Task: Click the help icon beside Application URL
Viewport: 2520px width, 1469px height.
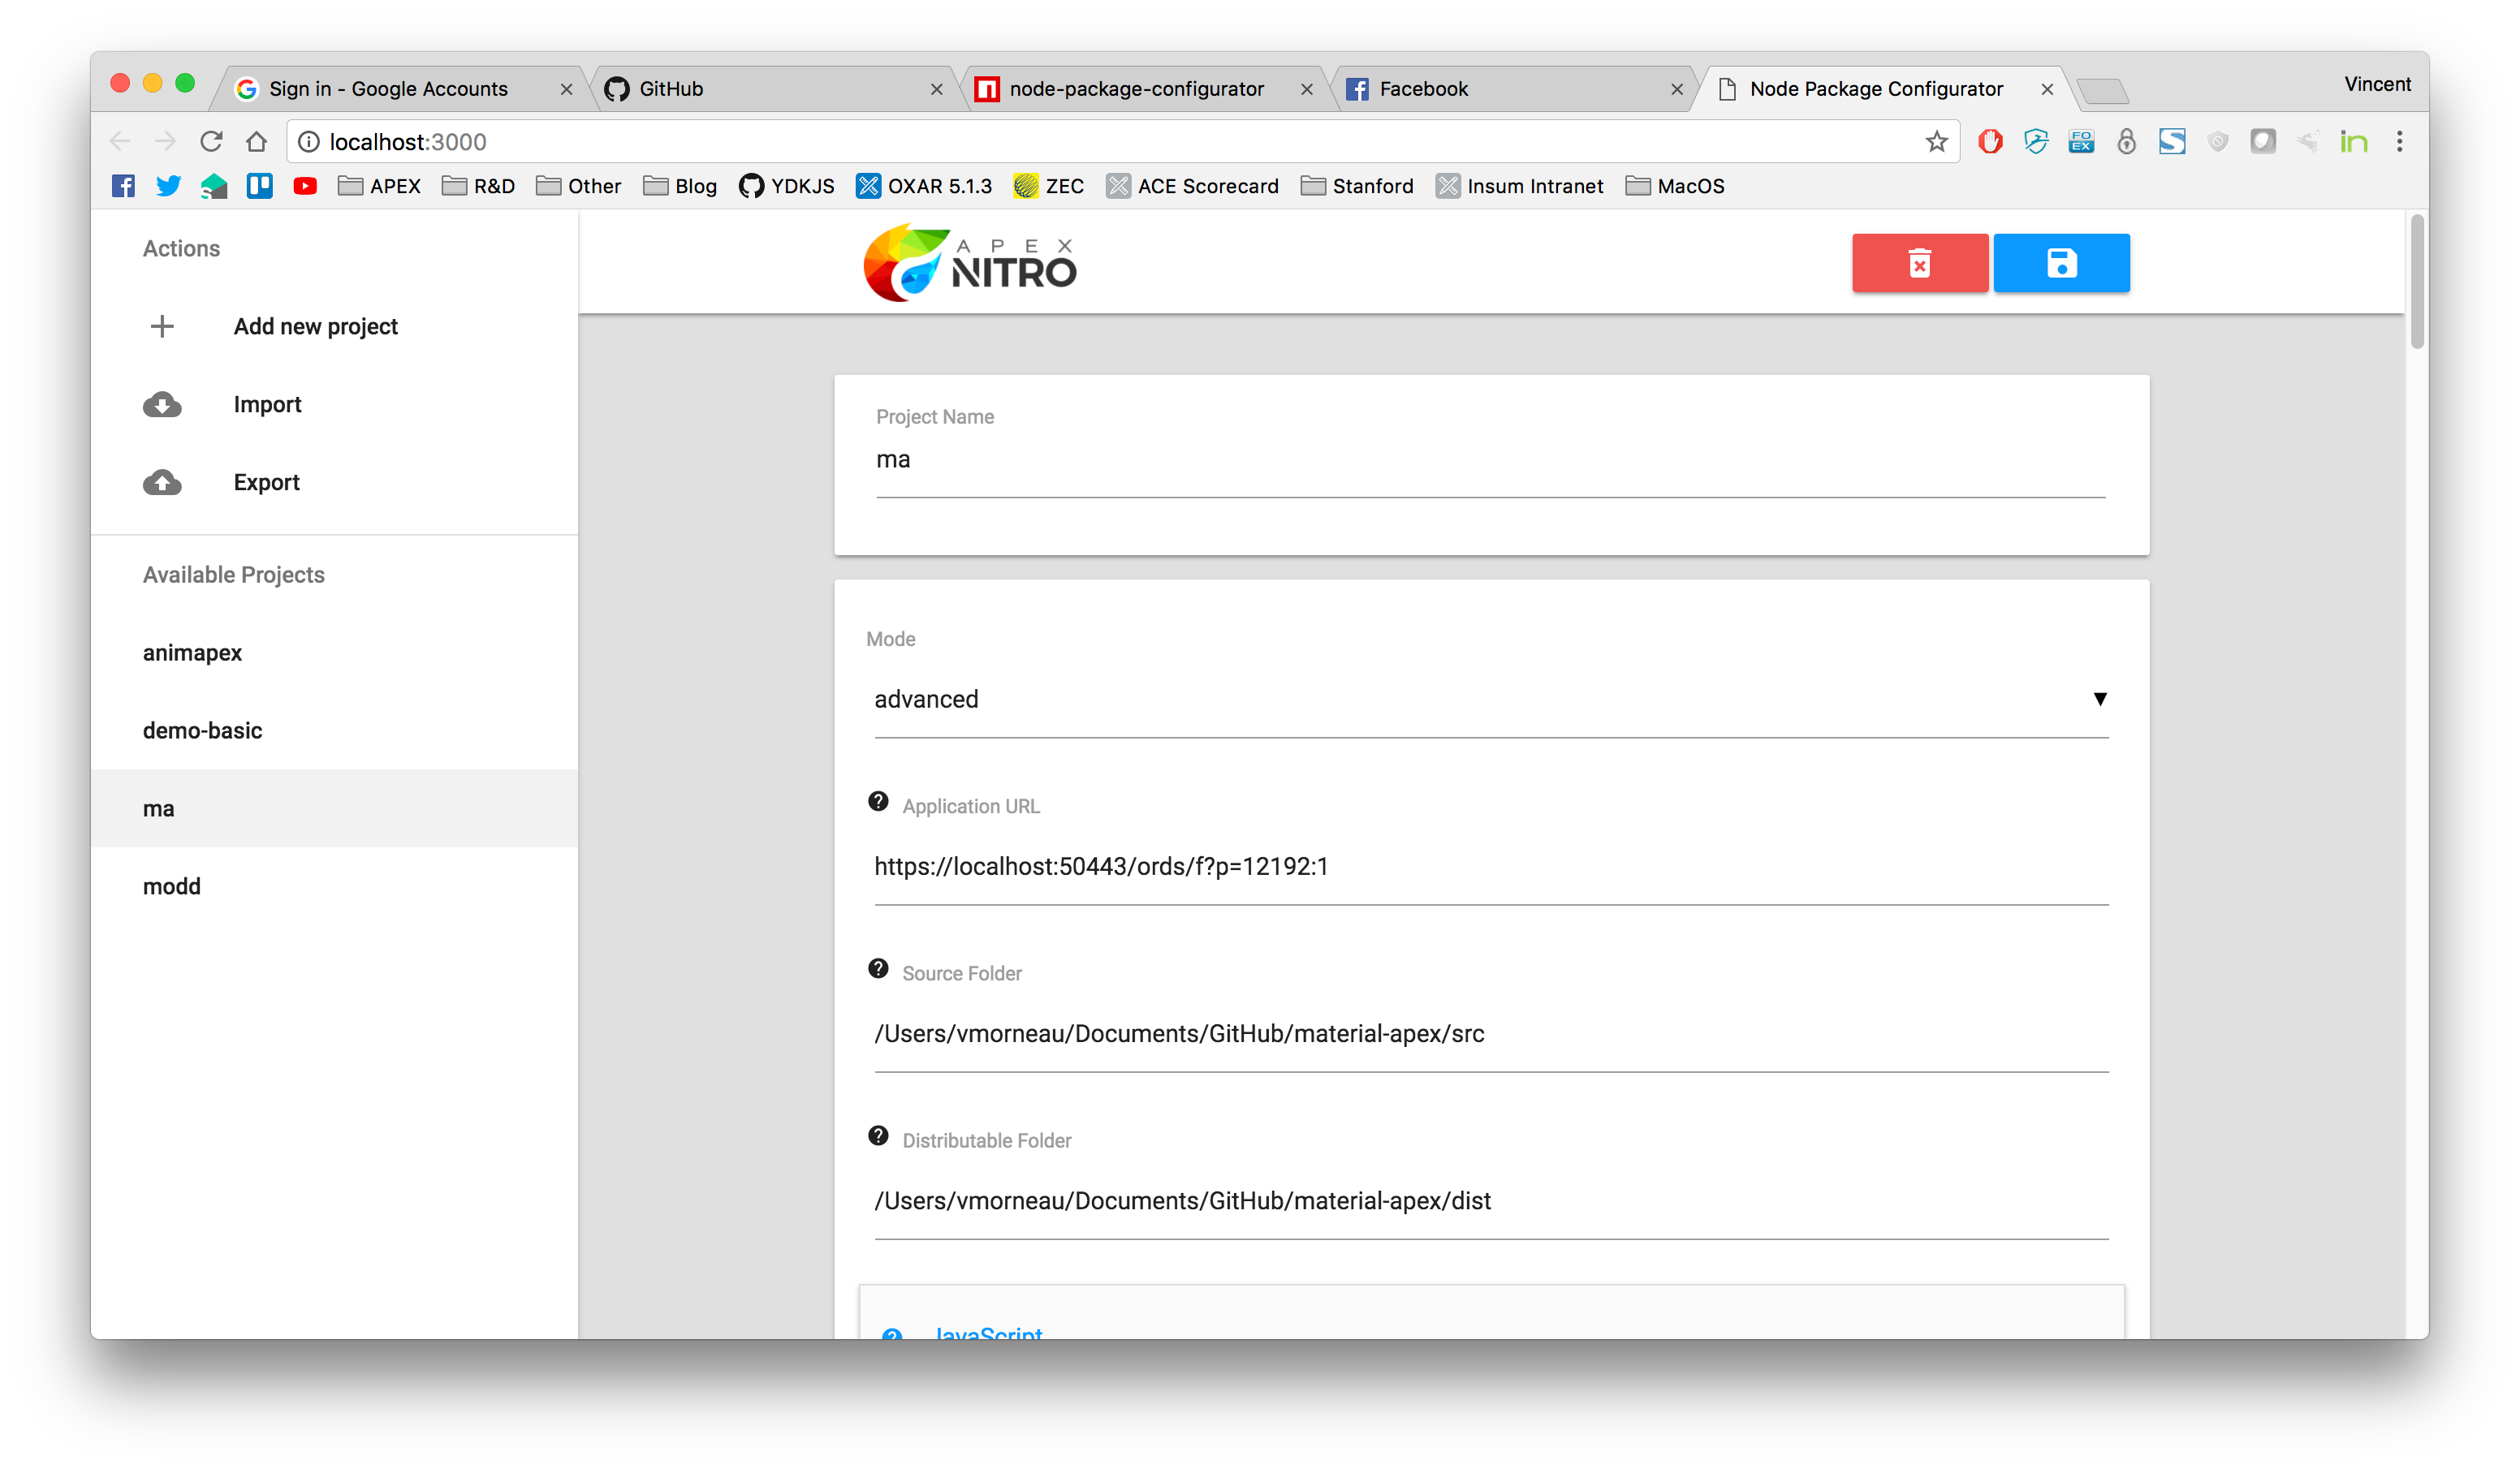Action: pyautogui.click(x=878, y=802)
